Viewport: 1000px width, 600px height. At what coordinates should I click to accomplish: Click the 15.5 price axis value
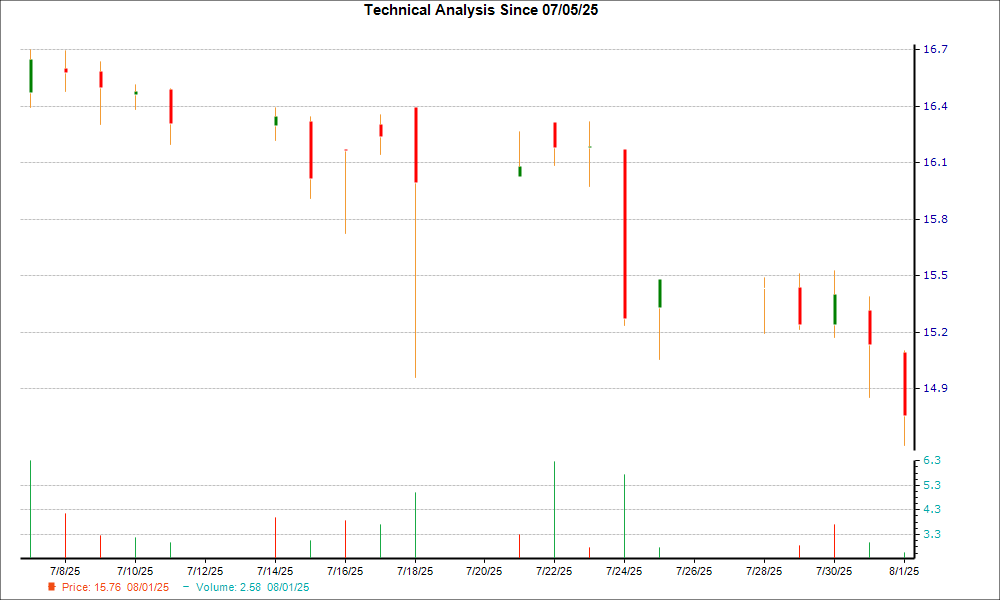(936, 275)
